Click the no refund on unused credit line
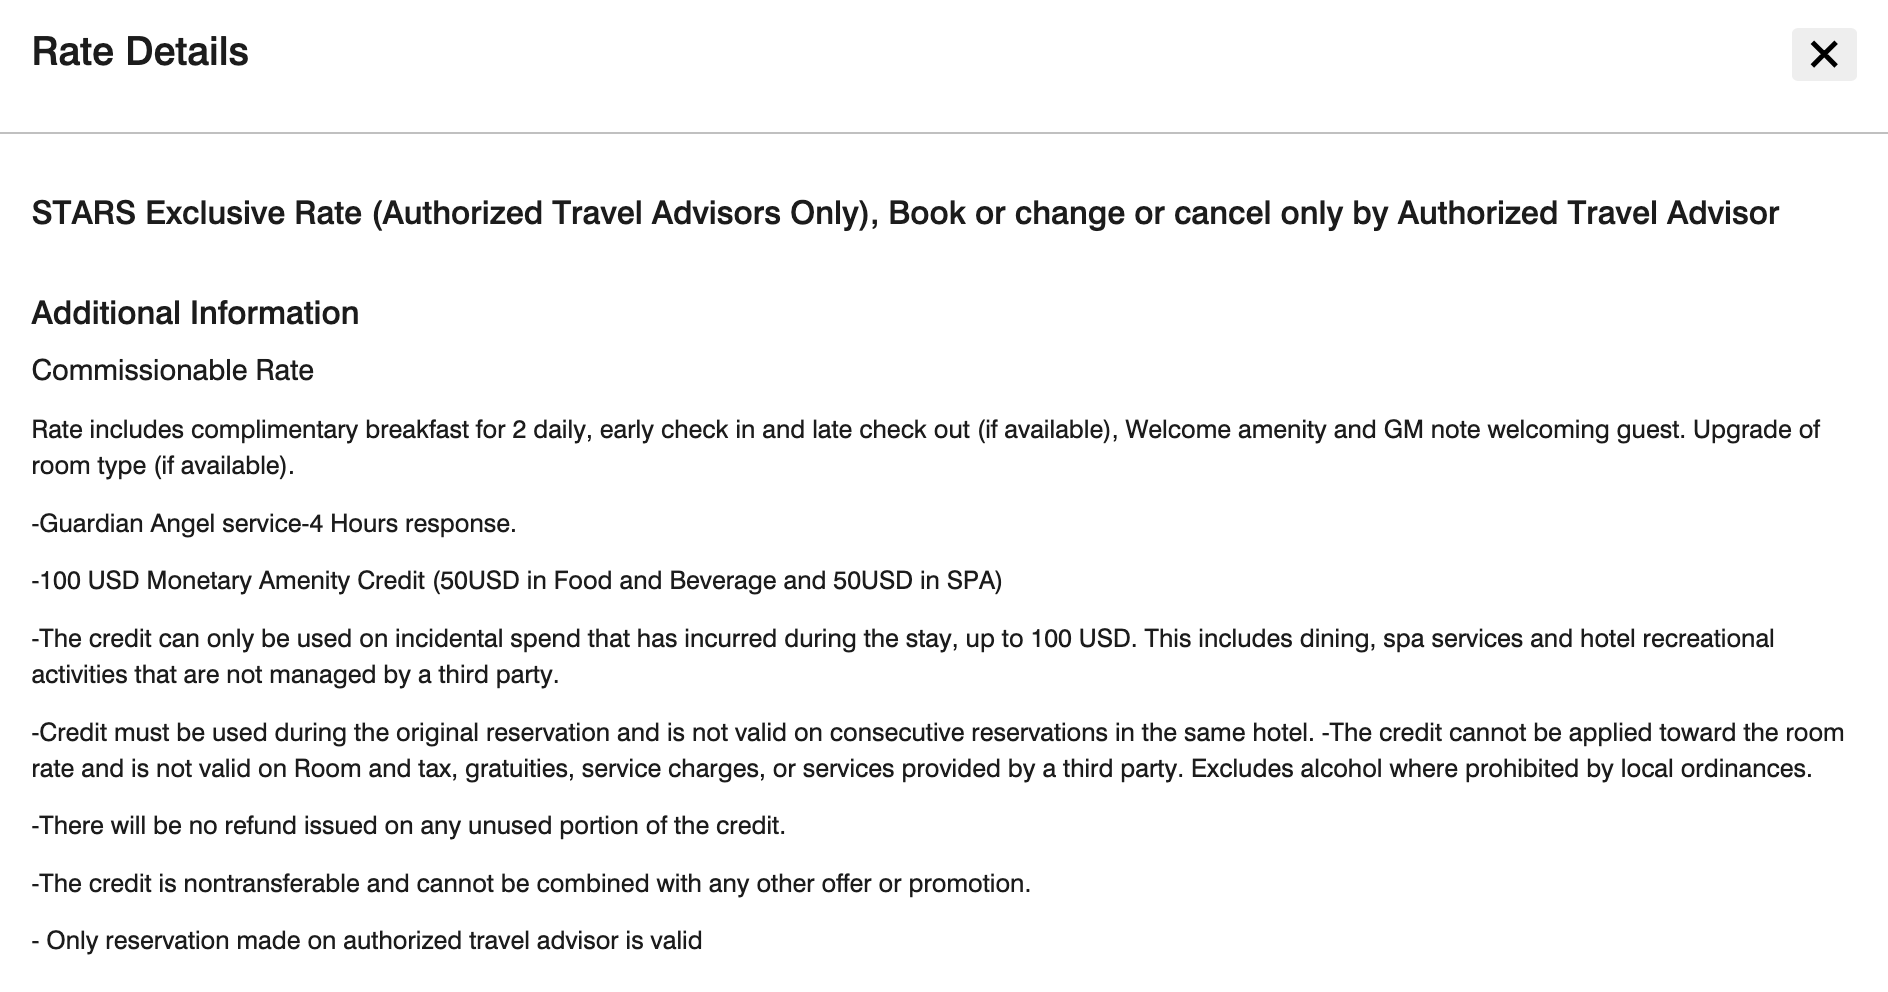Screen dimensions: 1888x992 coord(409,826)
